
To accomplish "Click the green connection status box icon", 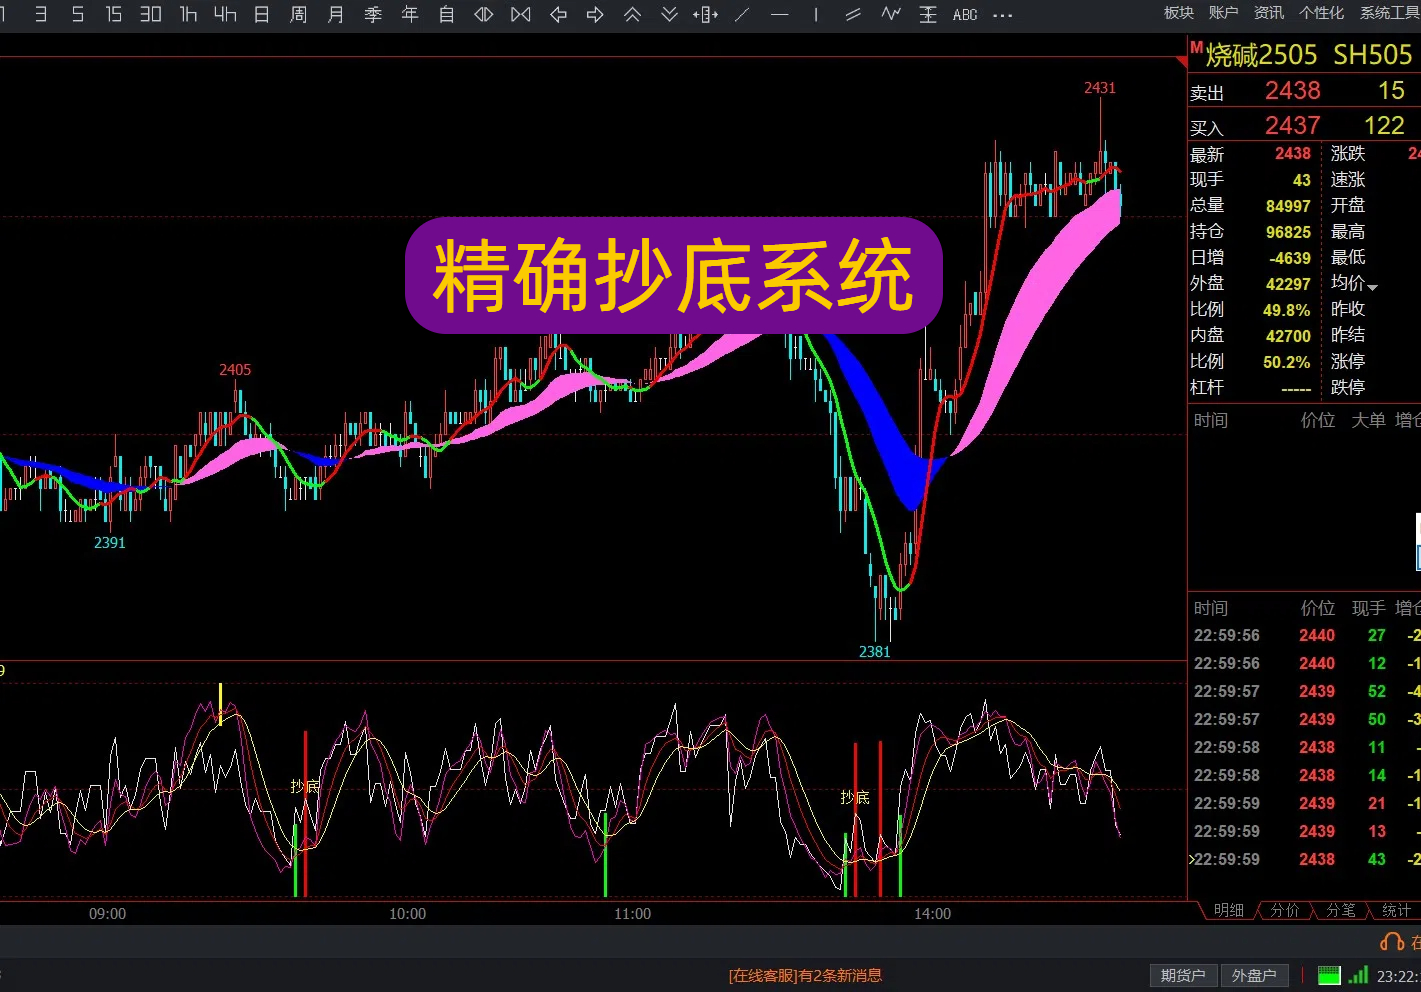I will 1329,976.
